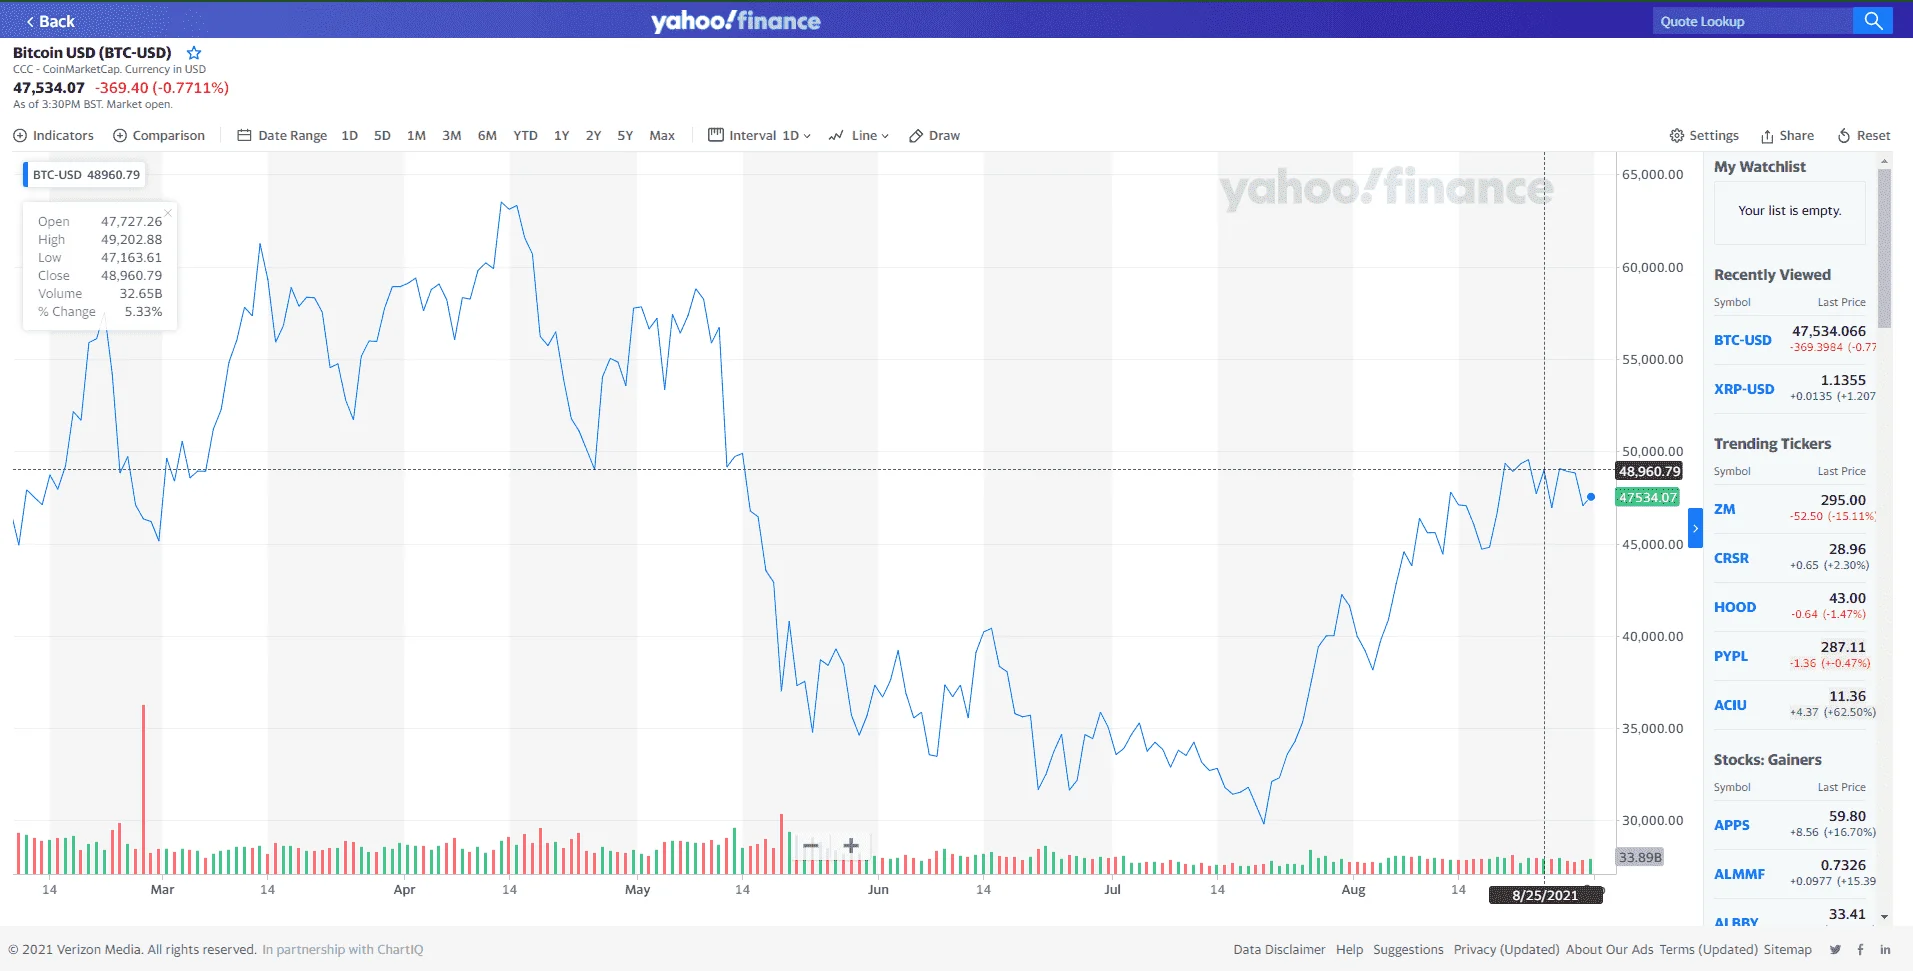Zoom in chart with plus button
This screenshot has height=971, width=1913.
851,846
